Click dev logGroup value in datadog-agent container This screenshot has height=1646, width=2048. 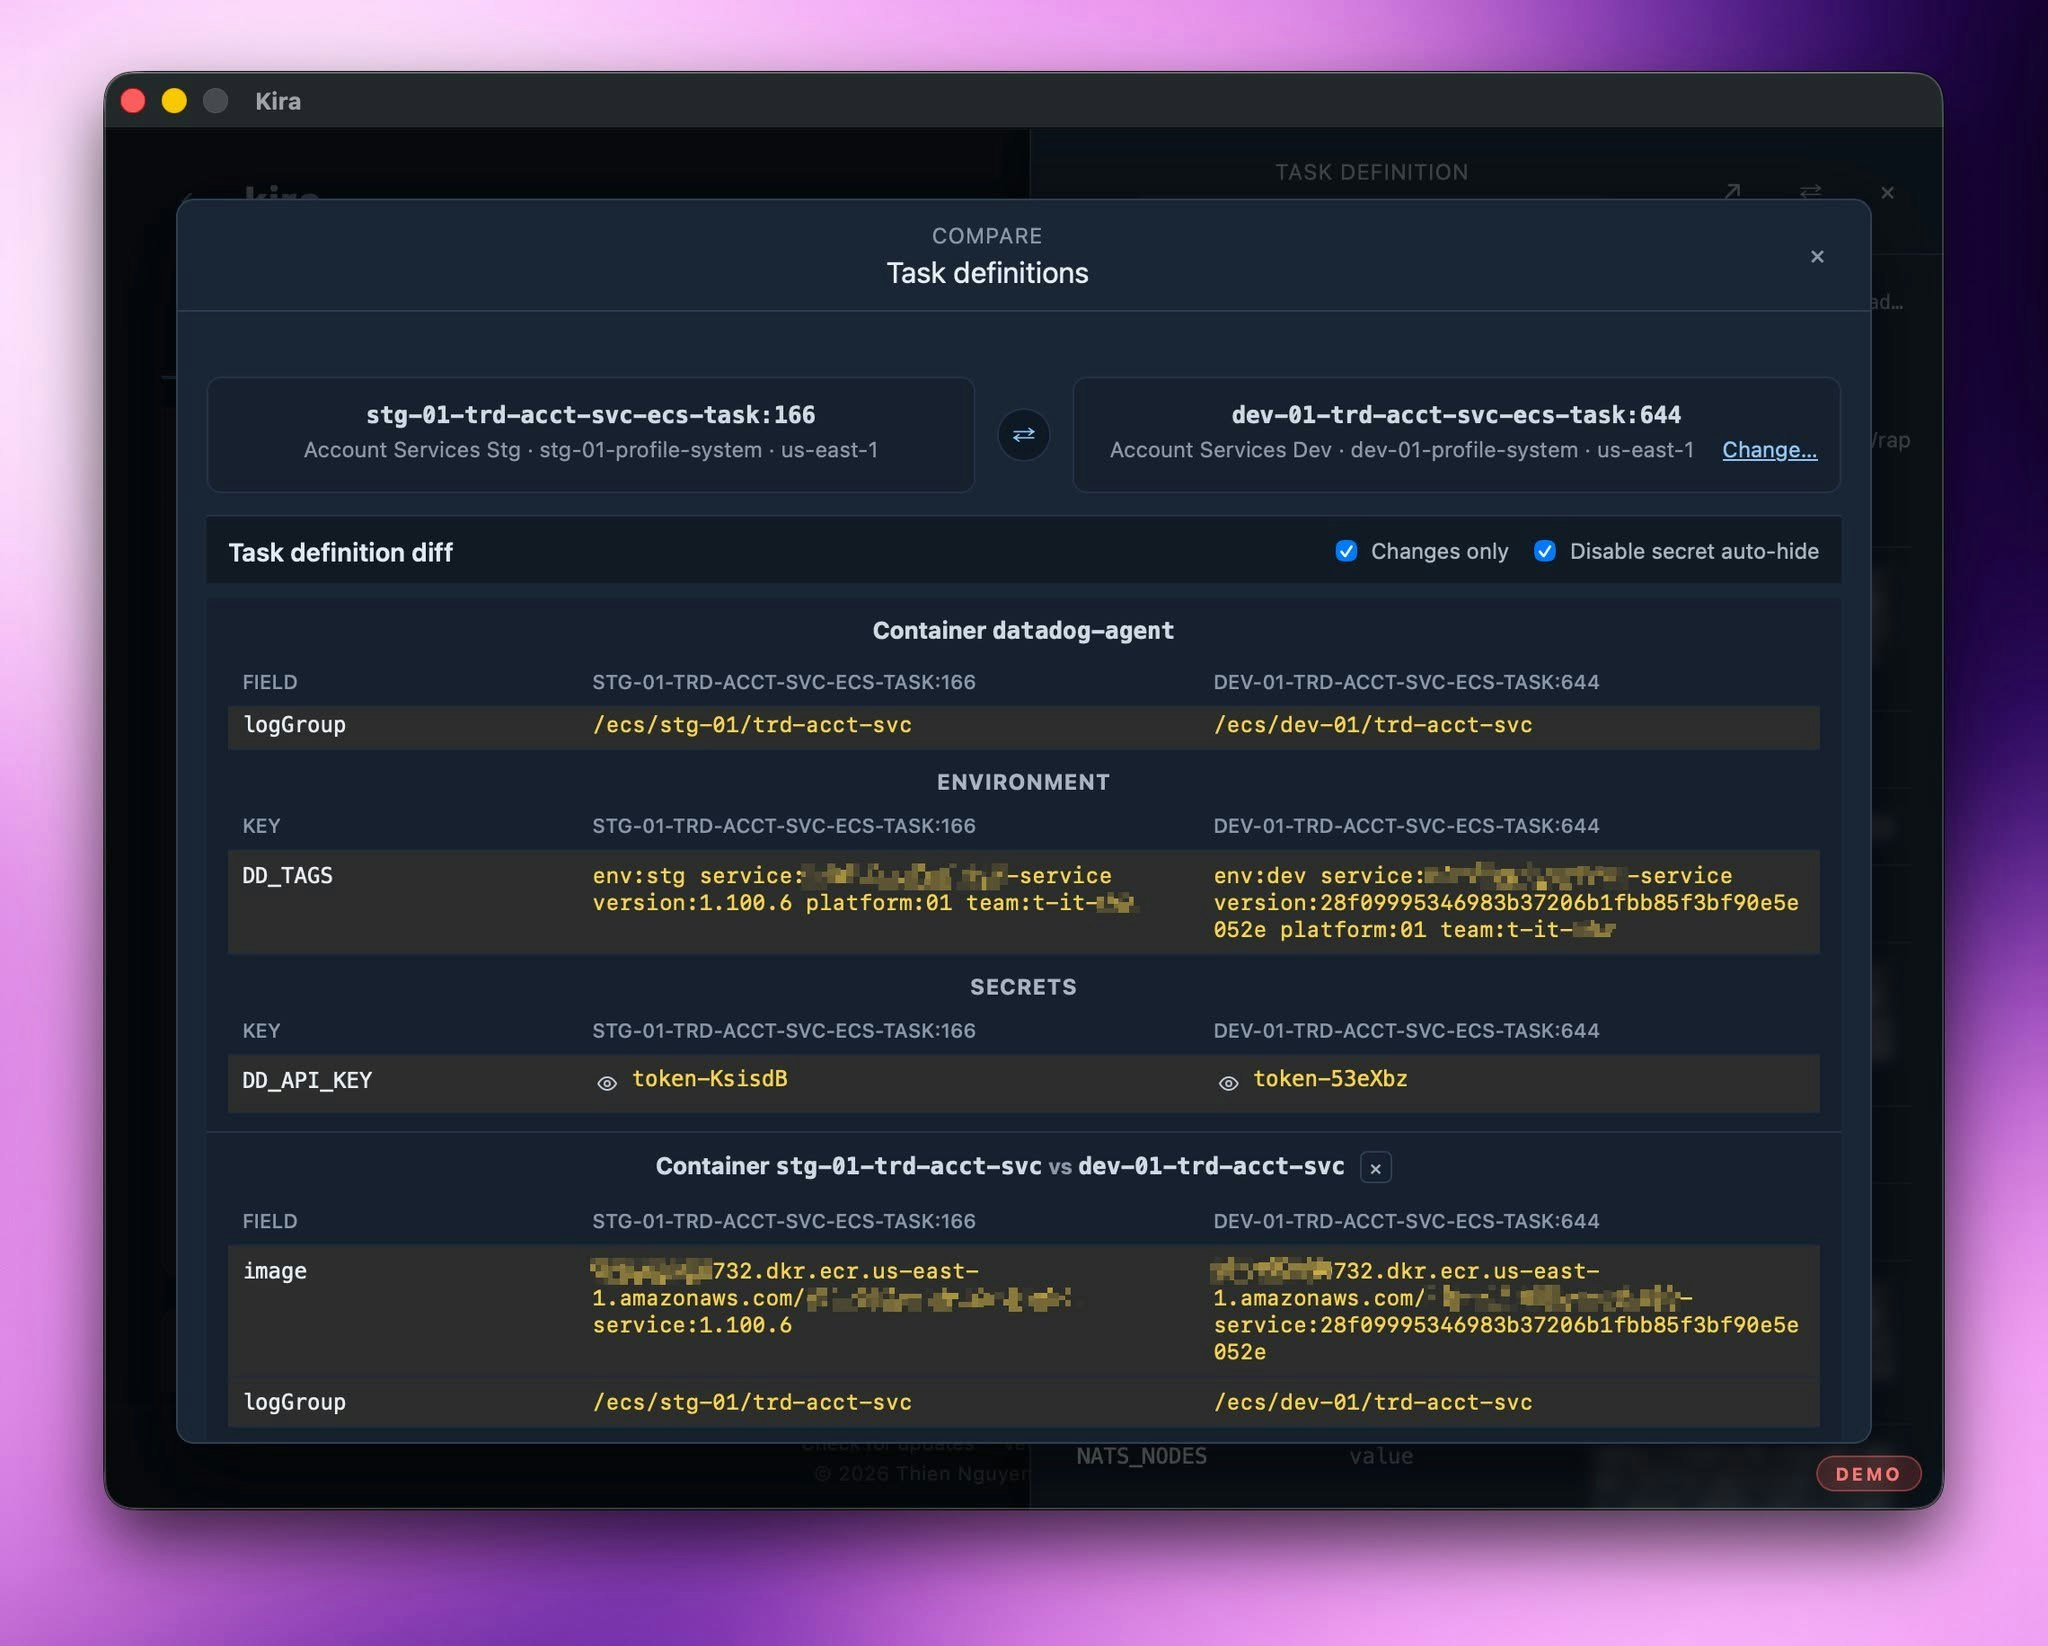[x=1373, y=725]
